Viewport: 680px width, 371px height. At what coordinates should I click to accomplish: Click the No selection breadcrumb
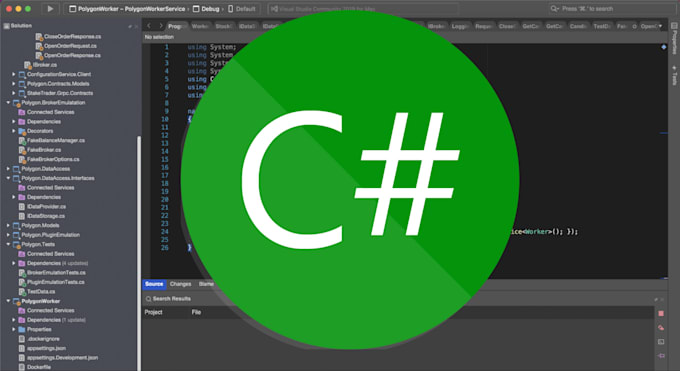[159, 37]
